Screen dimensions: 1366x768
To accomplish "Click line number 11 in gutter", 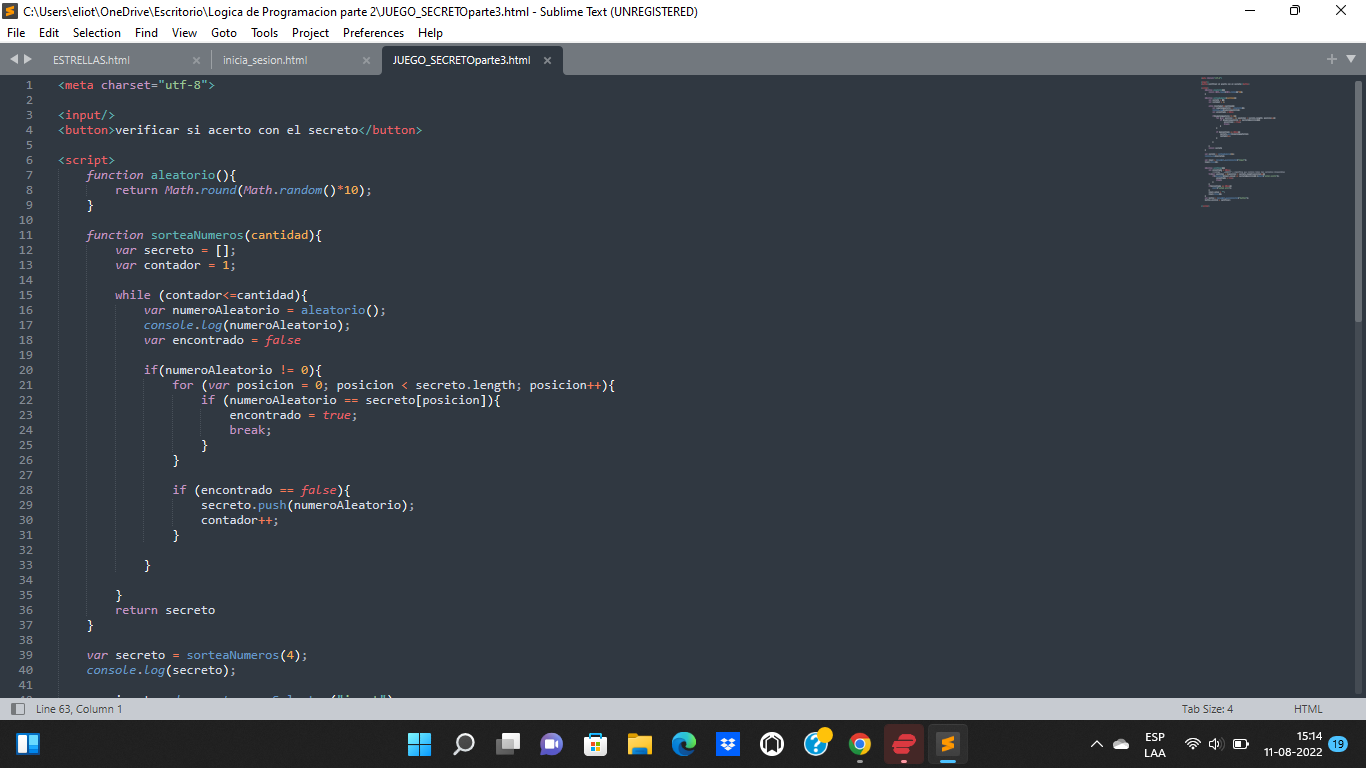I will [26, 235].
